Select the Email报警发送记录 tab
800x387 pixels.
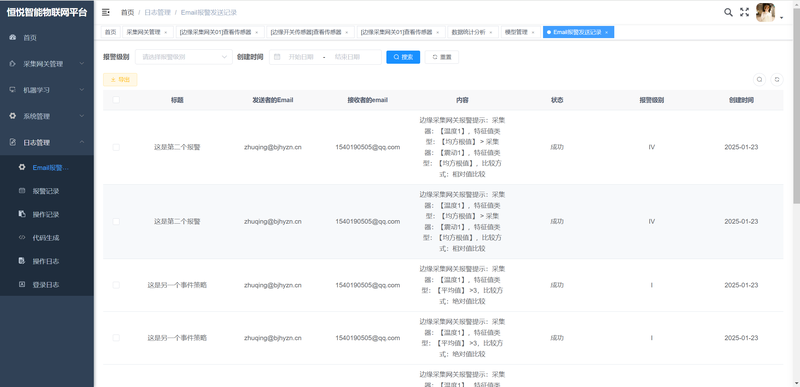point(578,32)
